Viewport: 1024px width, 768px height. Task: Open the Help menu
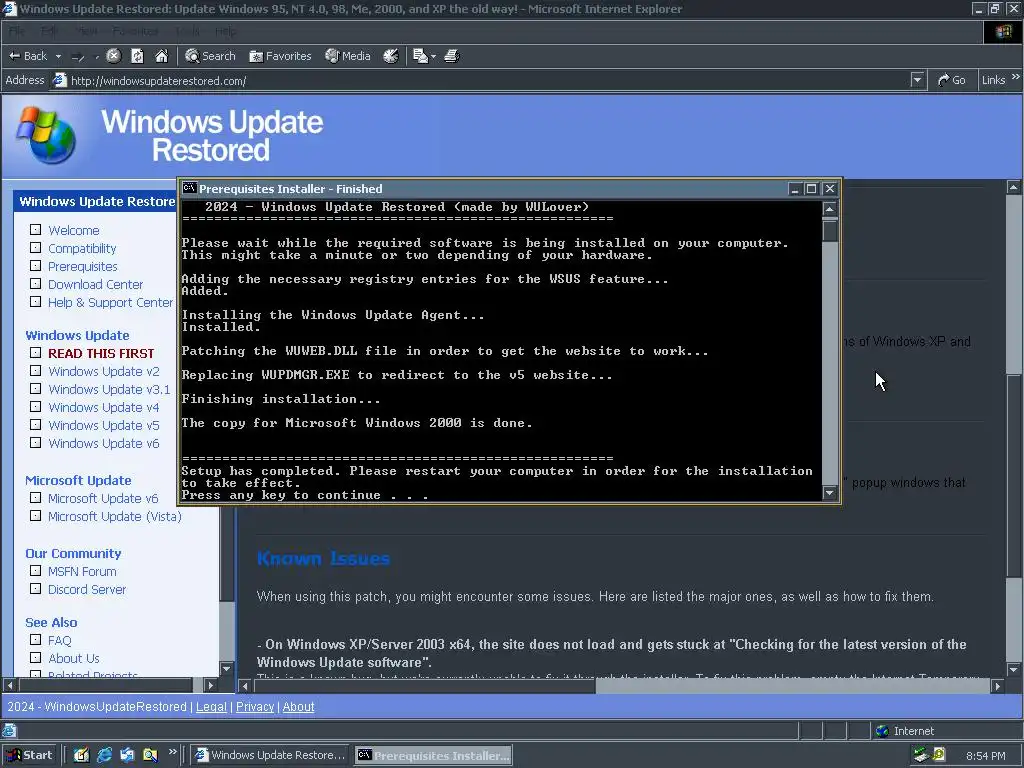click(226, 31)
